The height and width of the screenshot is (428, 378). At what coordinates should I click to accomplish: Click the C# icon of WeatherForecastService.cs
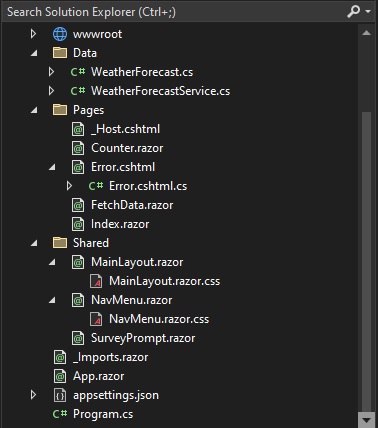pos(78,91)
